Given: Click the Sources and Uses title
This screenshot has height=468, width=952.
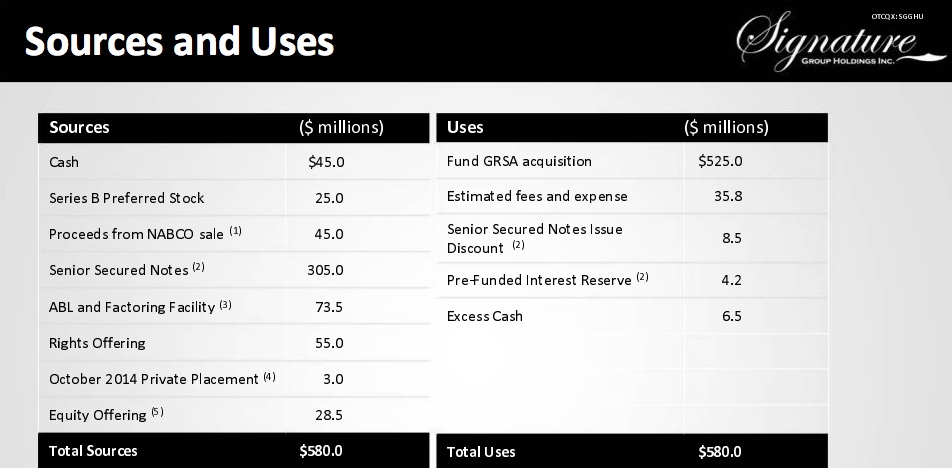Looking at the screenshot, I should [x=179, y=41].
